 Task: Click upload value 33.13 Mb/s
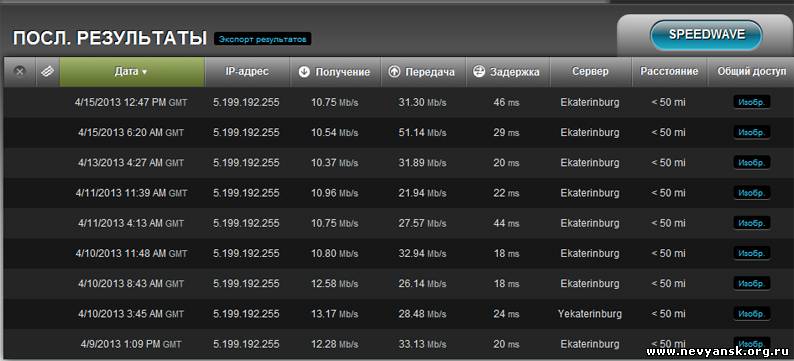[422, 344]
